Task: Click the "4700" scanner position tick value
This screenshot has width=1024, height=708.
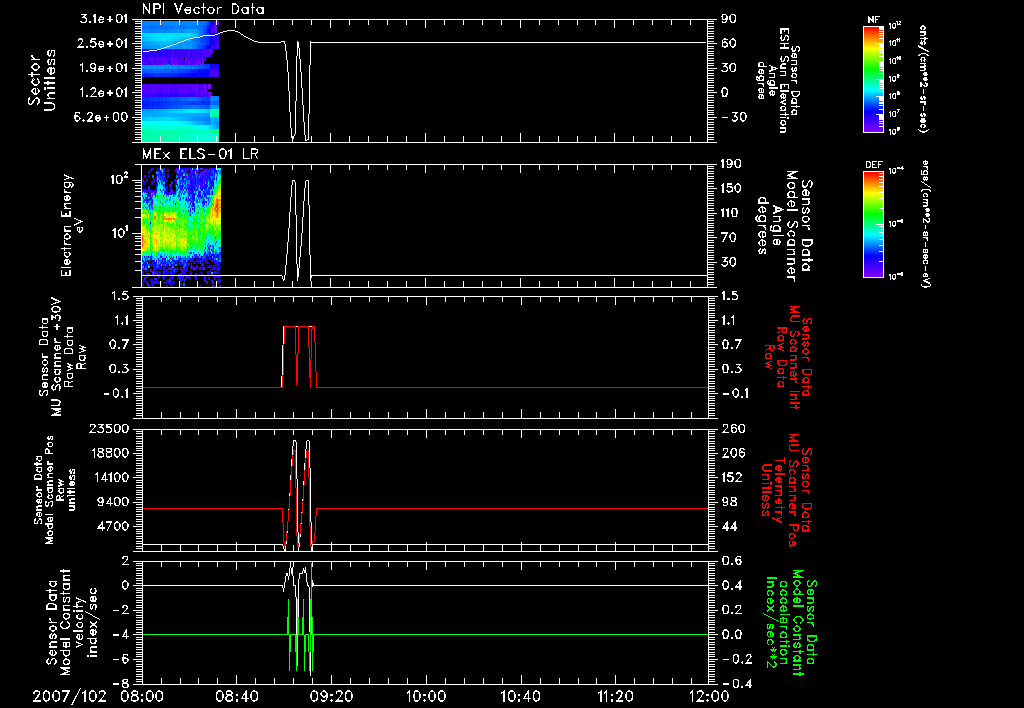Action: pos(115,526)
